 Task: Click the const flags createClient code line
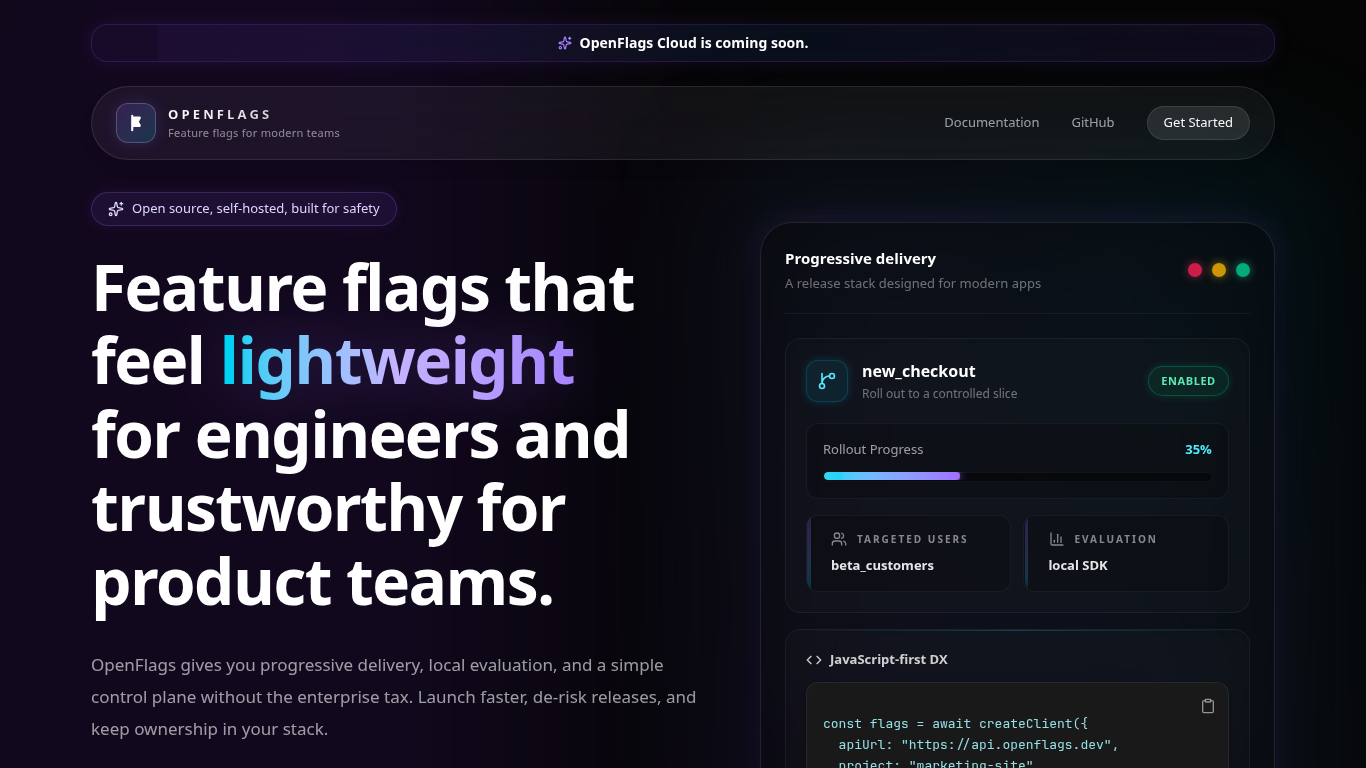(955, 723)
